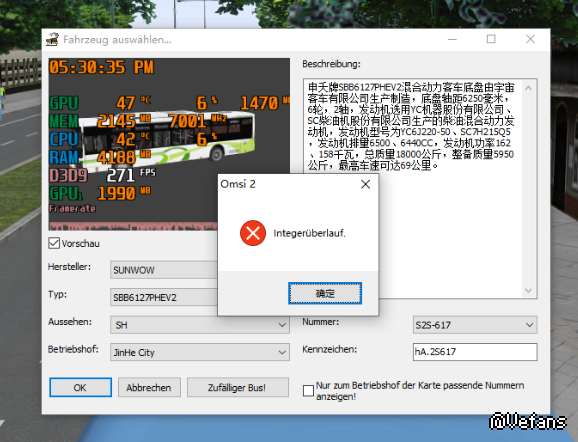The image size is (578, 442).
Task: Maximize the Fahrzeug auswählen window
Action: [x=491, y=39]
